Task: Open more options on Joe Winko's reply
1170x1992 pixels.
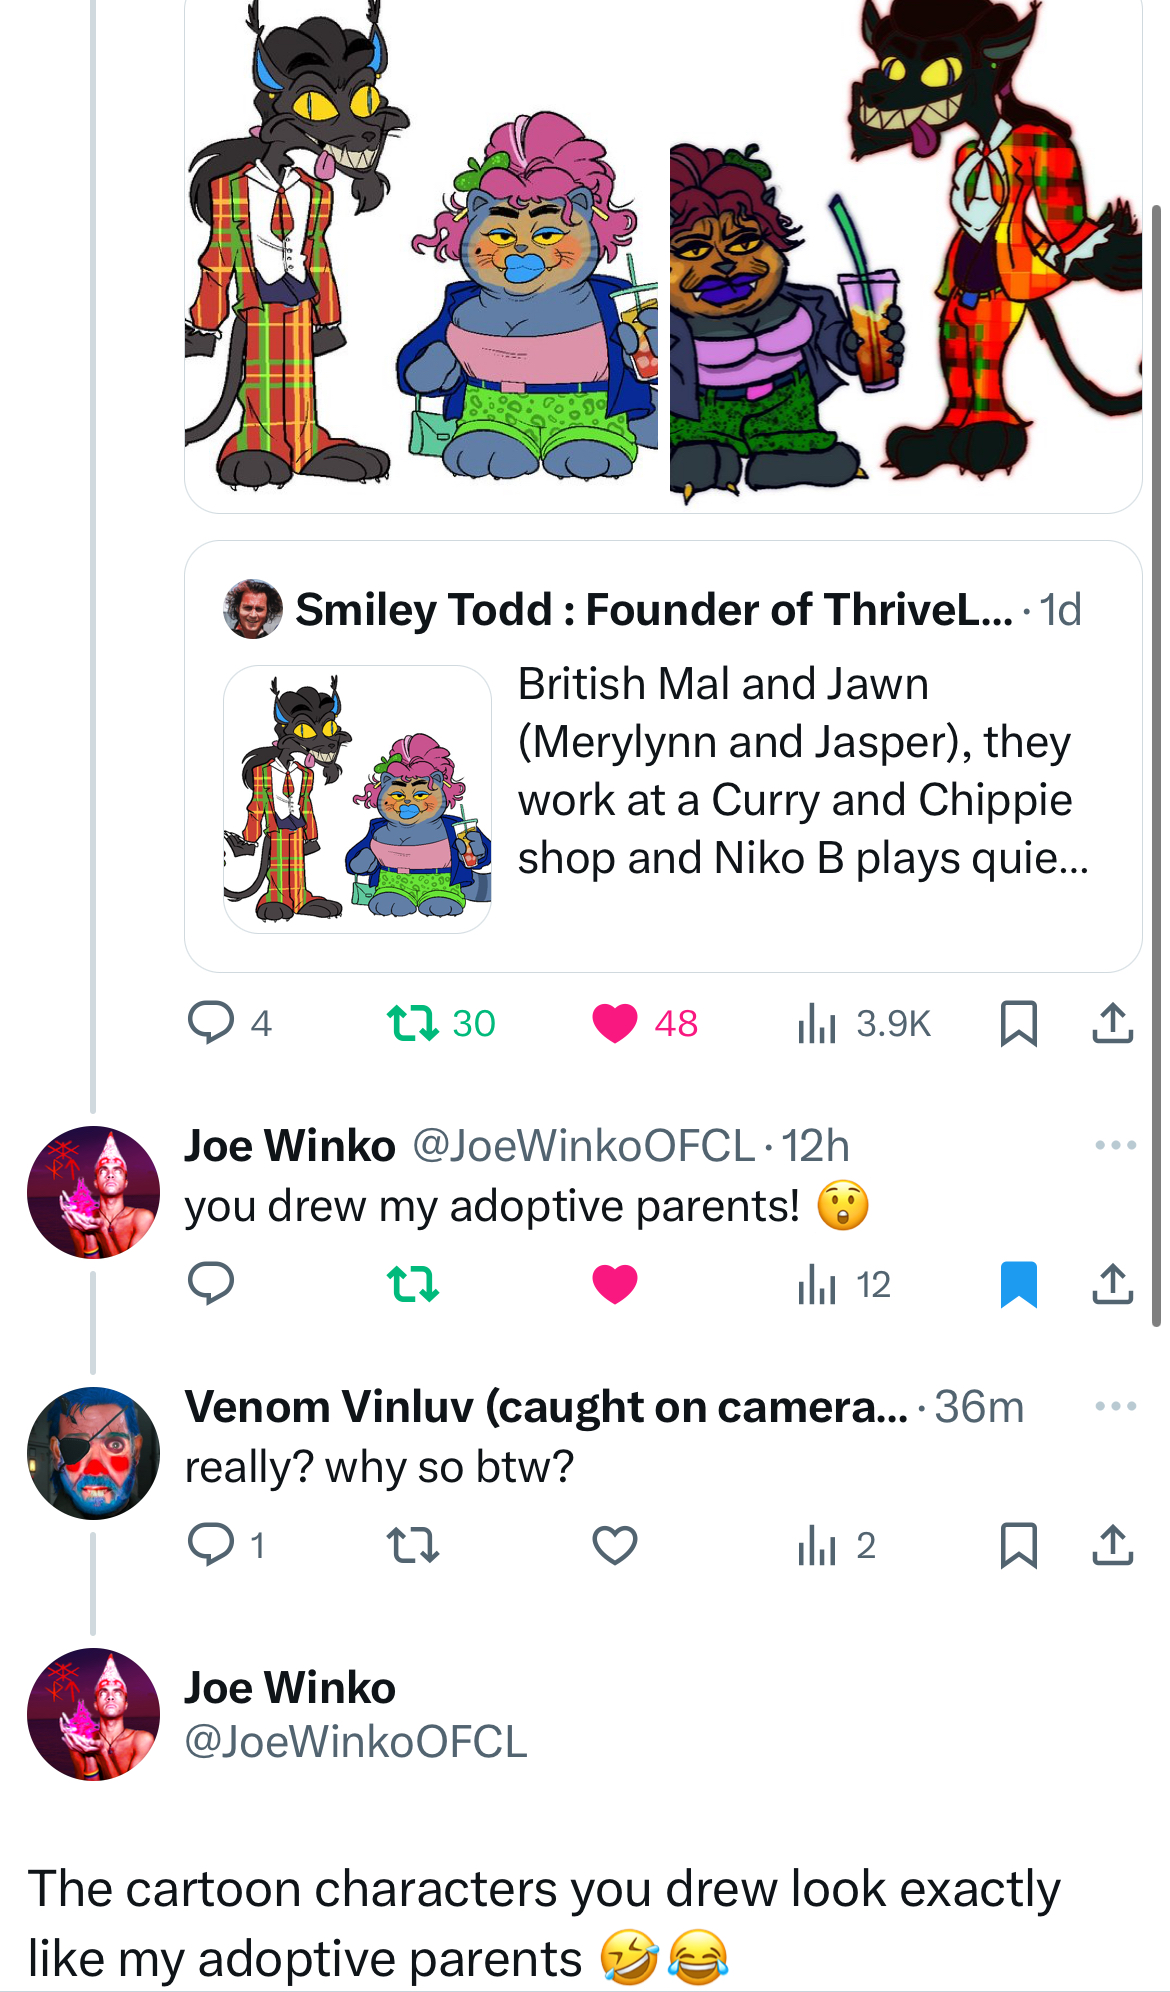Action: pyautogui.click(x=1115, y=1145)
